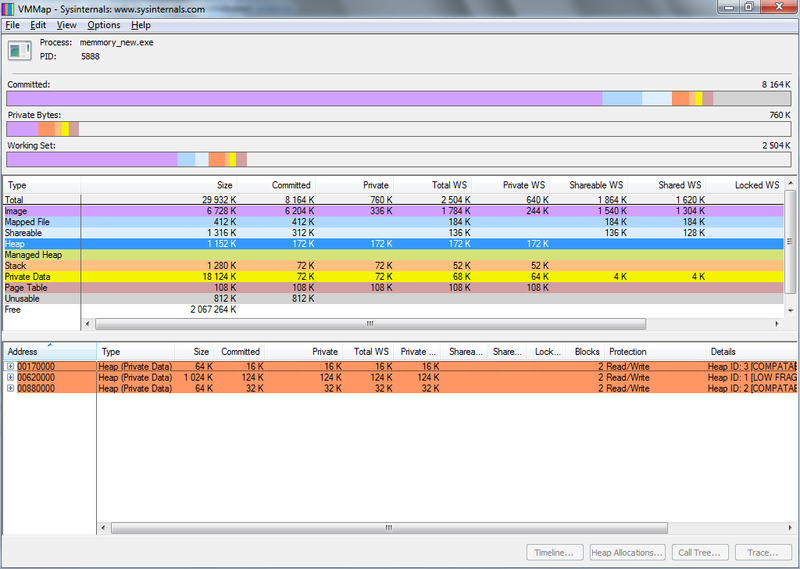Click the purple Image segment in Committed bar

pyautogui.click(x=305, y=99)
